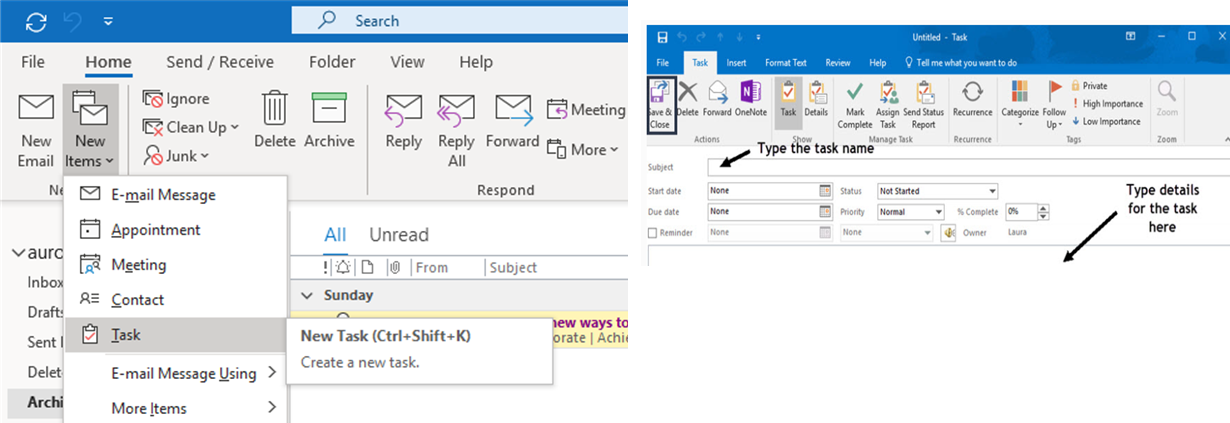Switch to the View tab in Outlook
The height and width of the screenshot is (423, 1230).
(x=407, y=62)
